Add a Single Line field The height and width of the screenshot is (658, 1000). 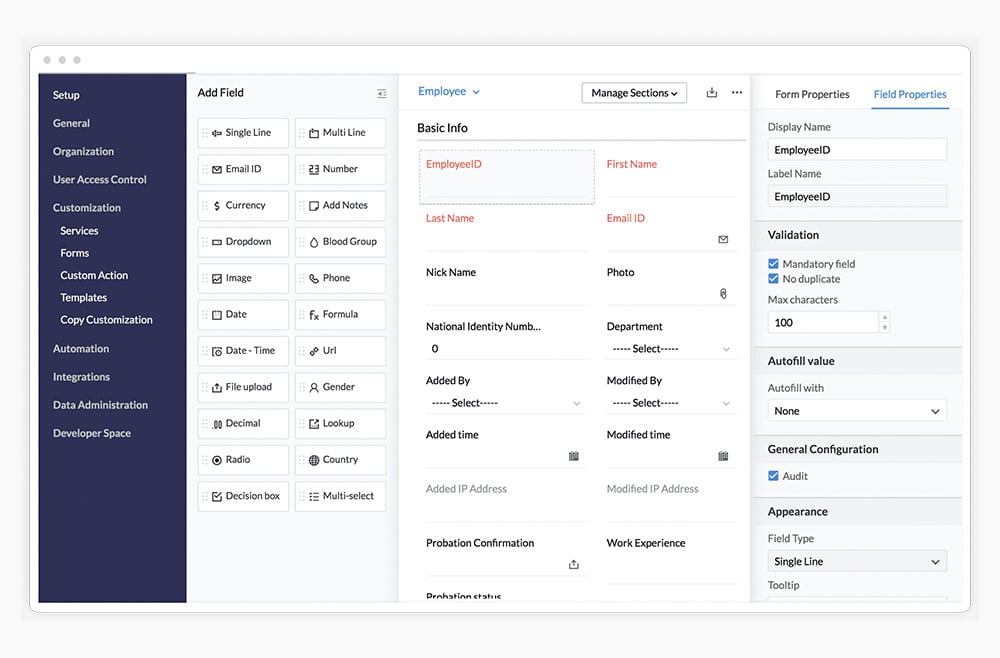[243, 133]
